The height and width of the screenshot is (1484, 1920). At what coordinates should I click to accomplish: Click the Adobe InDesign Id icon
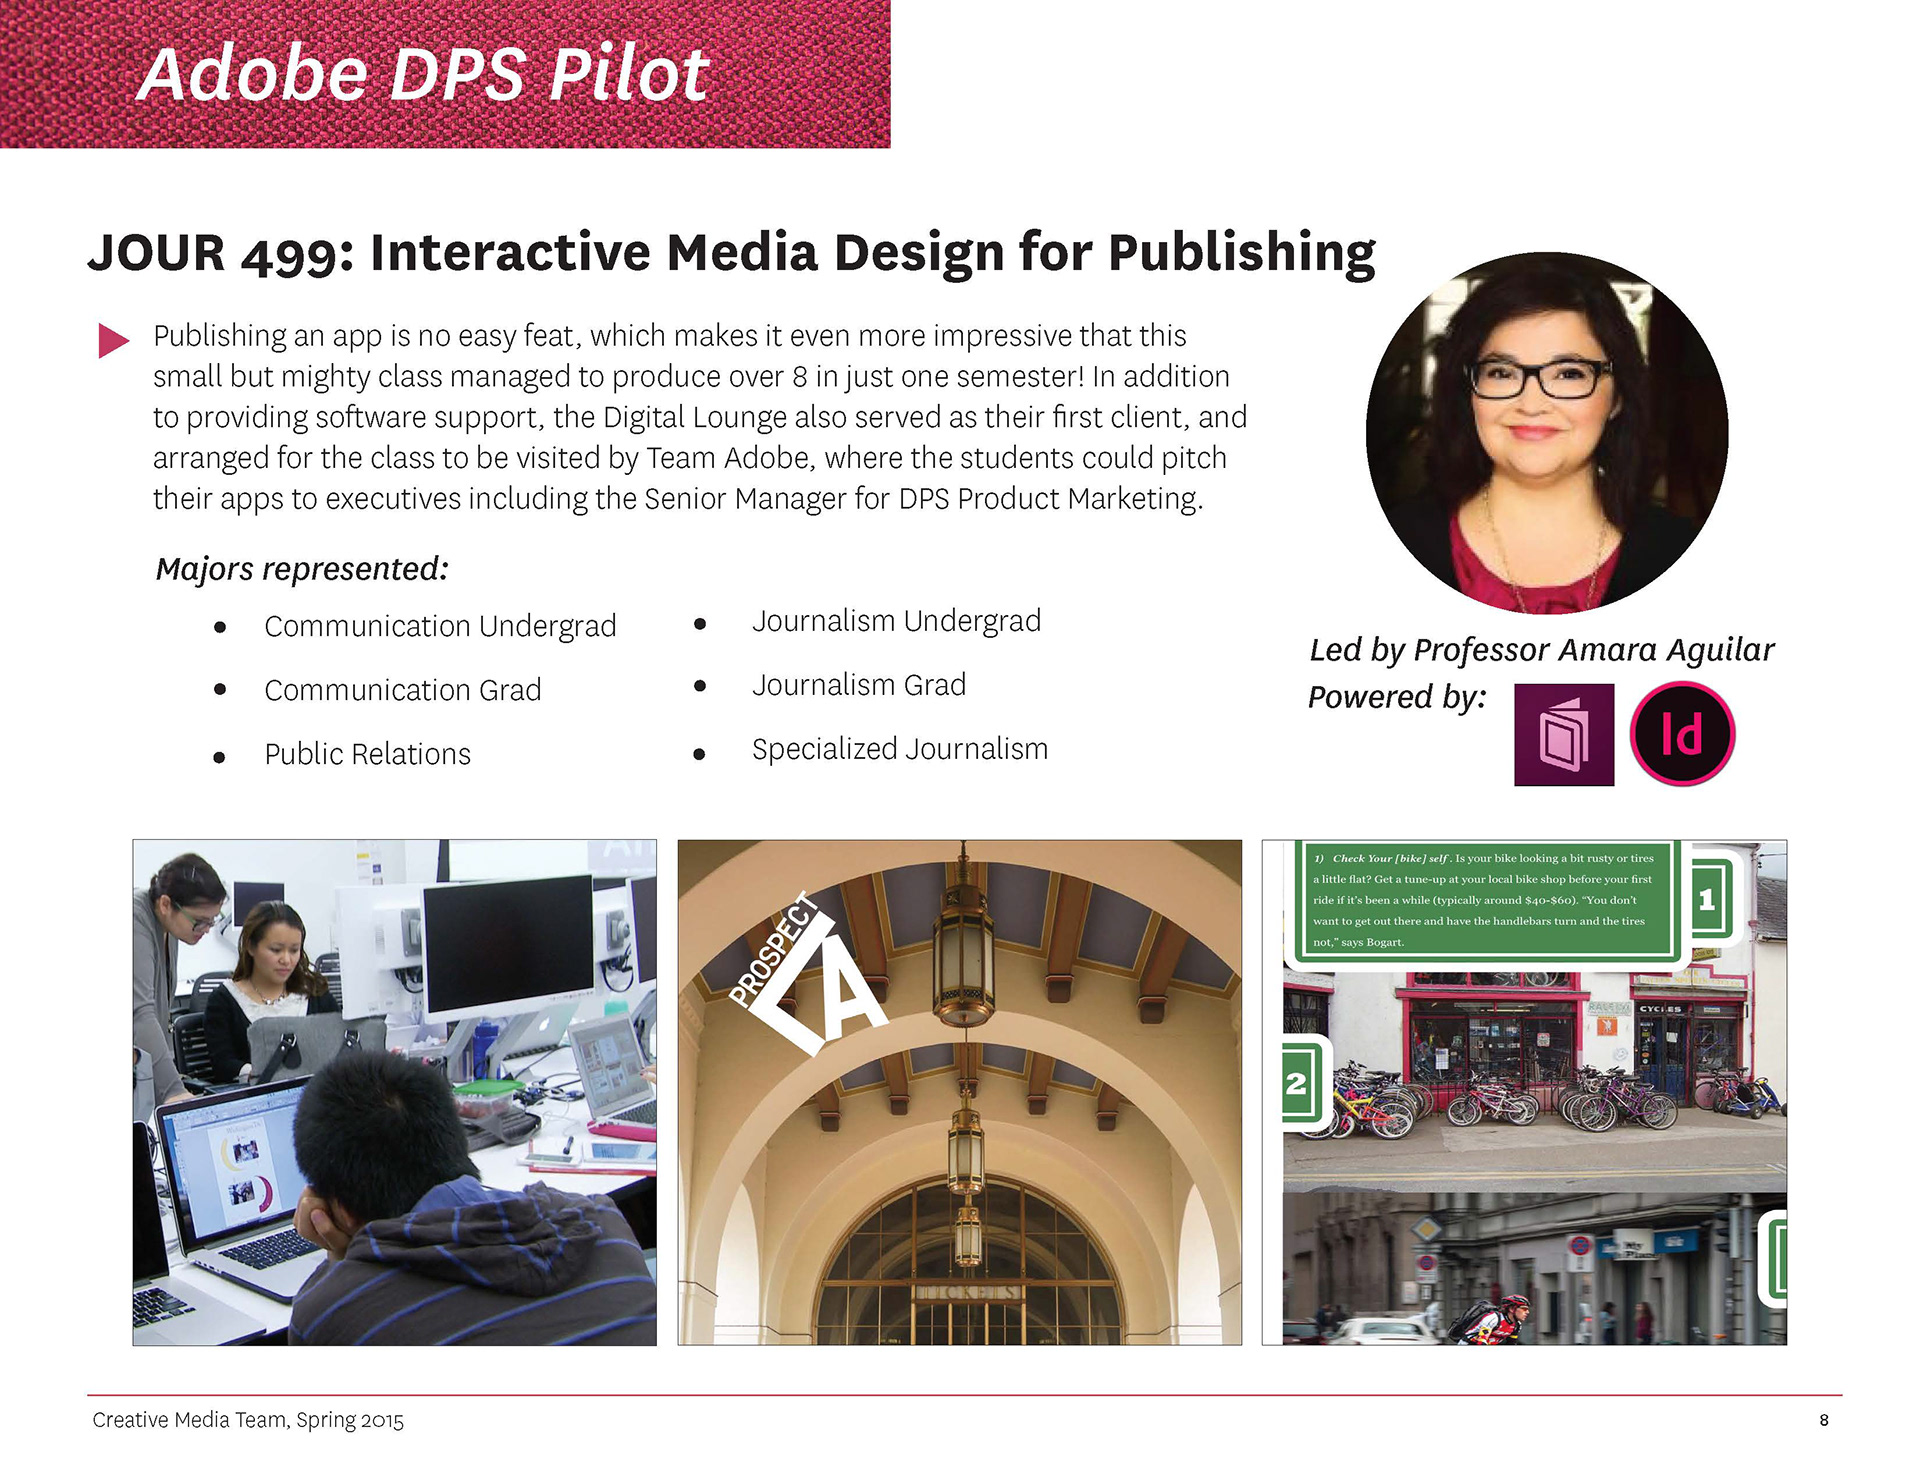coord(1682,734)
